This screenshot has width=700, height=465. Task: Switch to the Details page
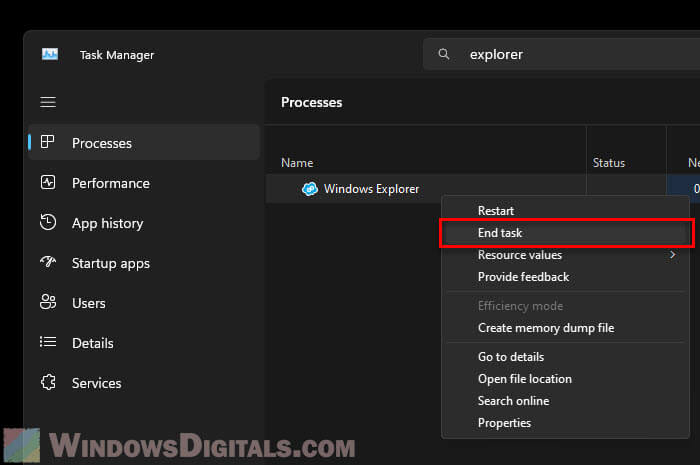[144, 343]
